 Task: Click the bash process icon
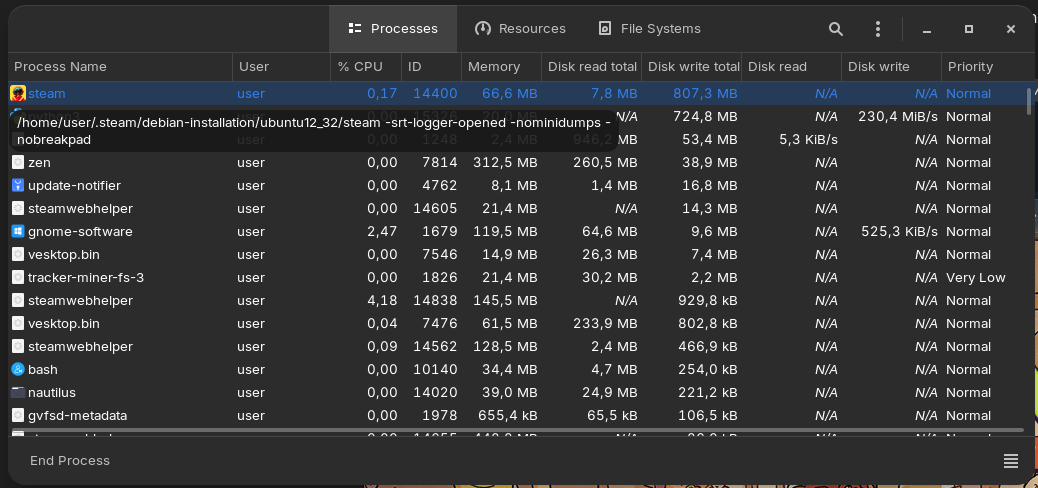click(18, 369)
